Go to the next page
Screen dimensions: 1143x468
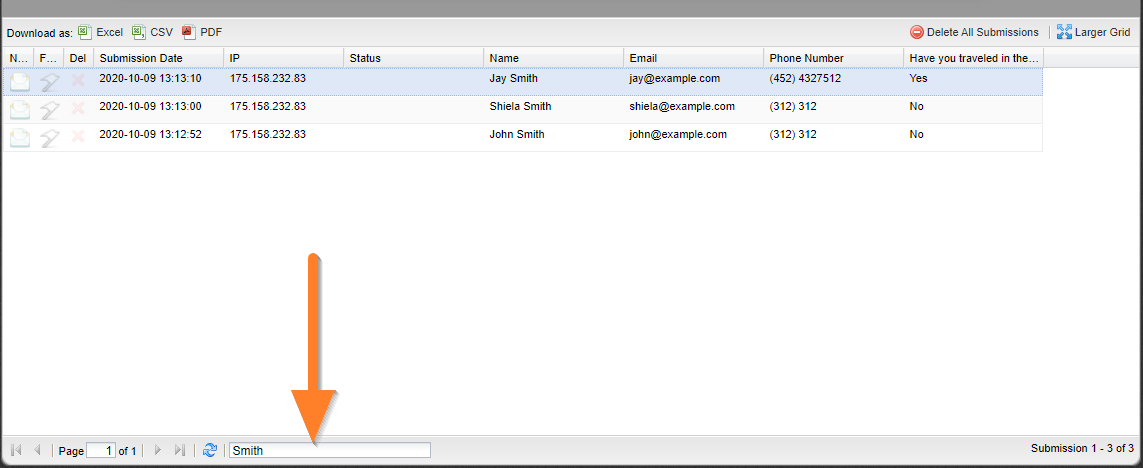pyautogui.click(x=158, y=450)
